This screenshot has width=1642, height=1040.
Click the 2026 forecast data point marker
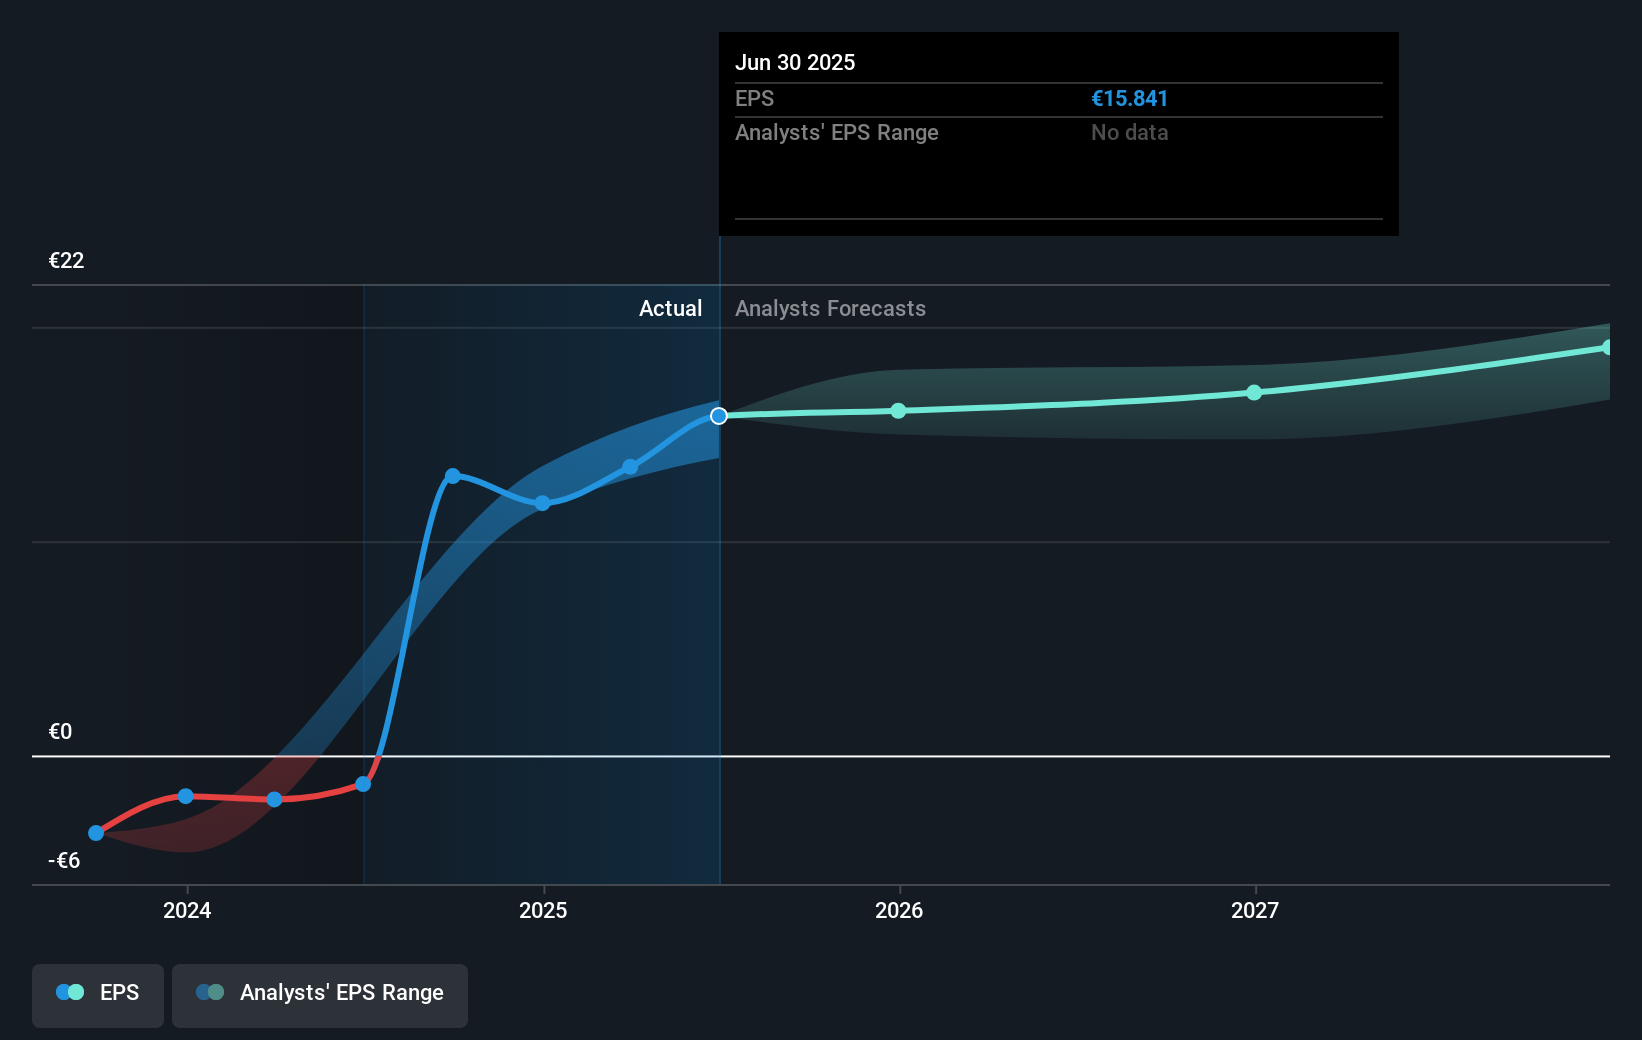(898, 410)
